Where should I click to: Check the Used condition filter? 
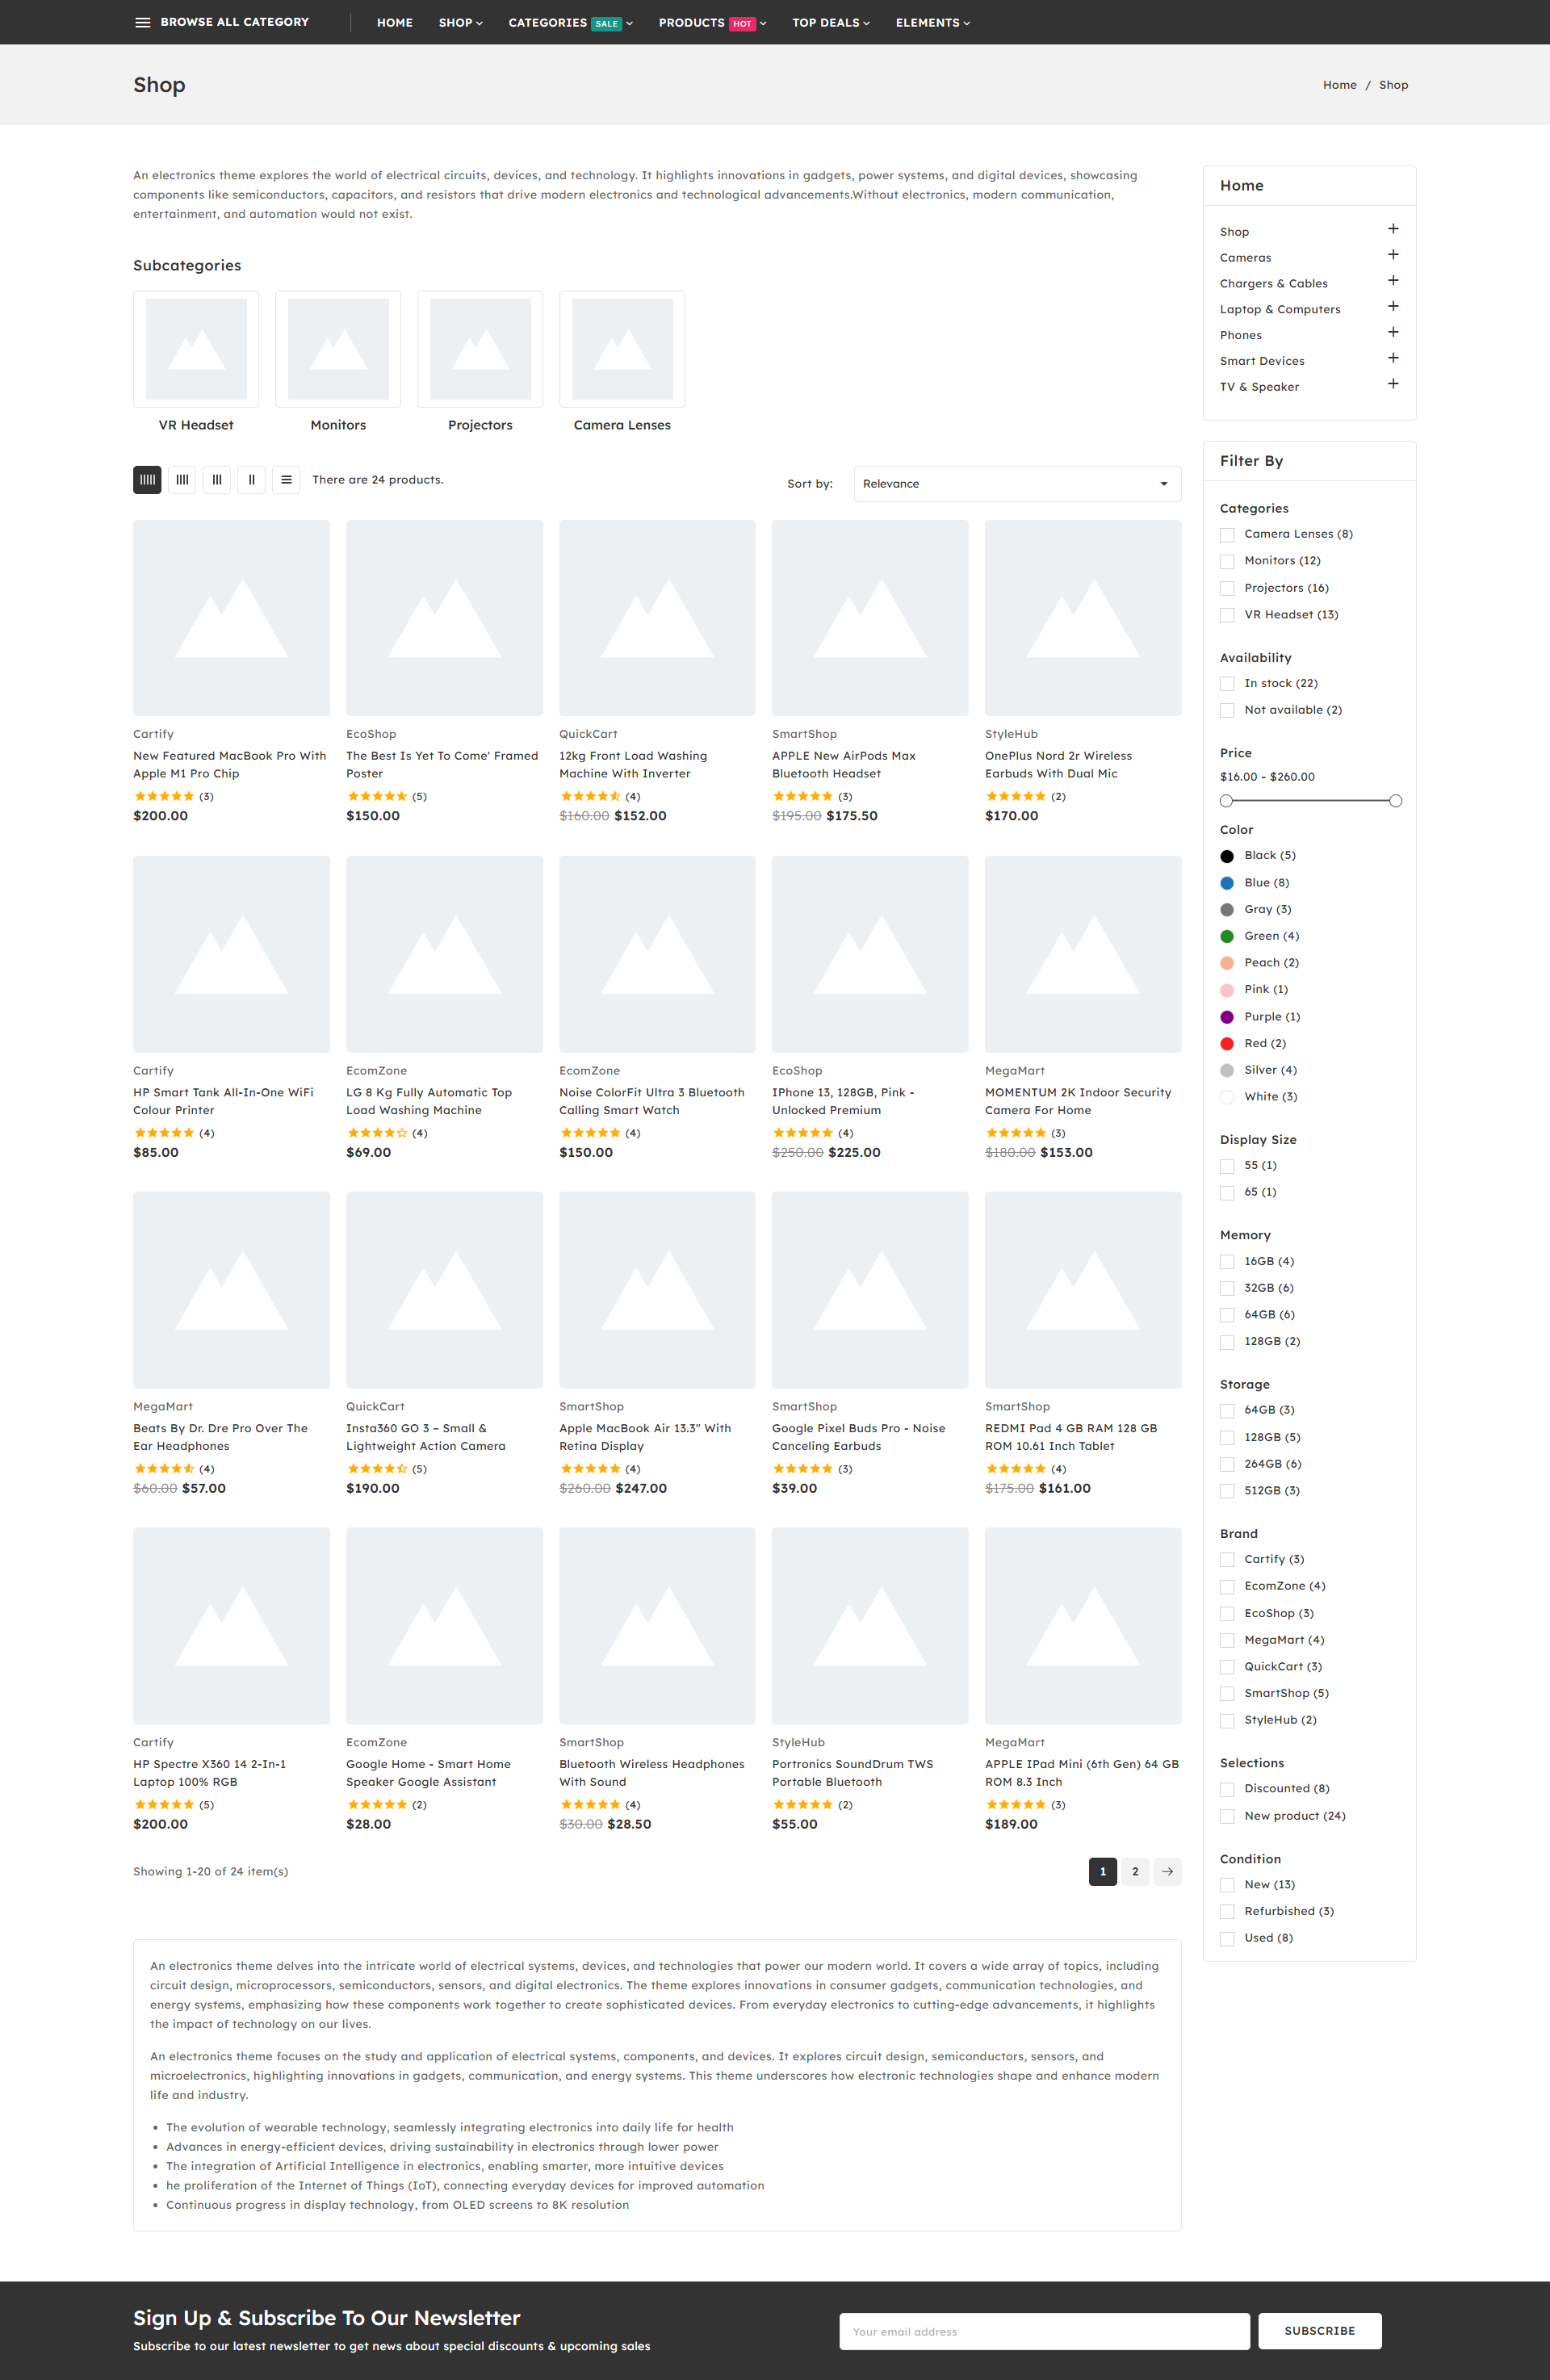[1227, 1939]
